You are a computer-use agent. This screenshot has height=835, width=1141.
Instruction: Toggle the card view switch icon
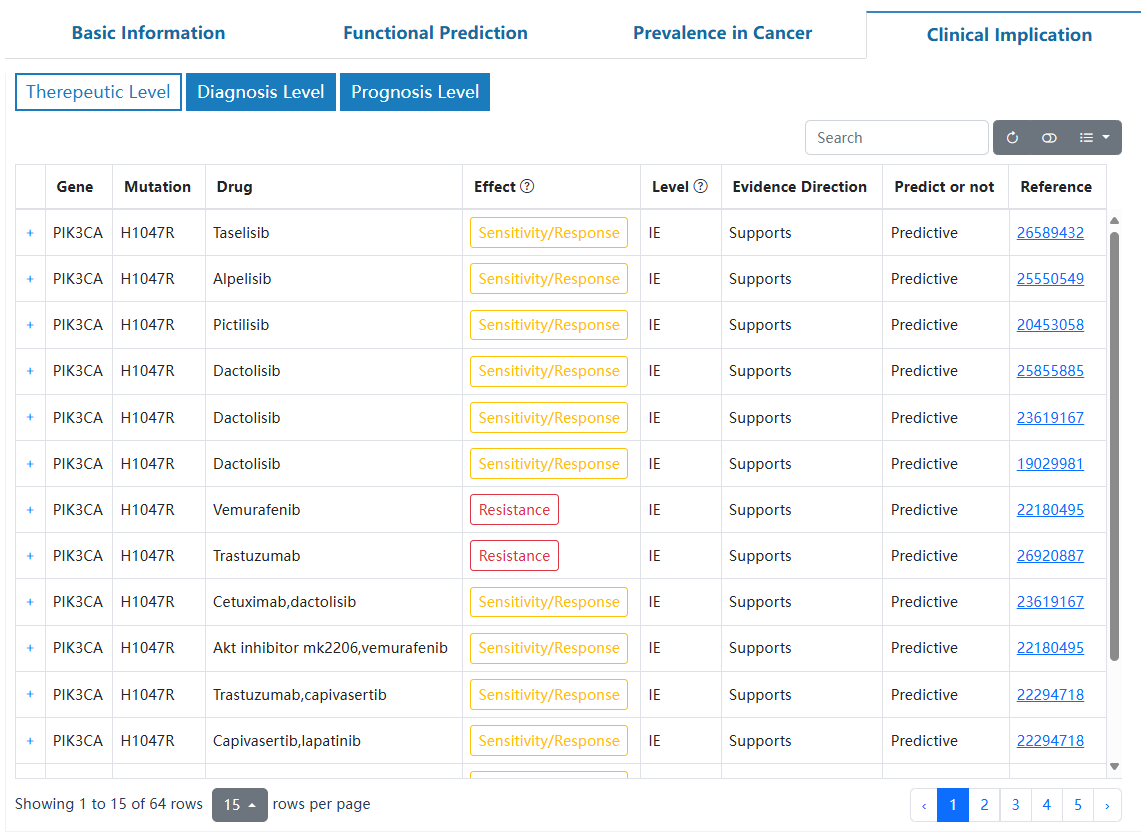[x=1049, y=138]
